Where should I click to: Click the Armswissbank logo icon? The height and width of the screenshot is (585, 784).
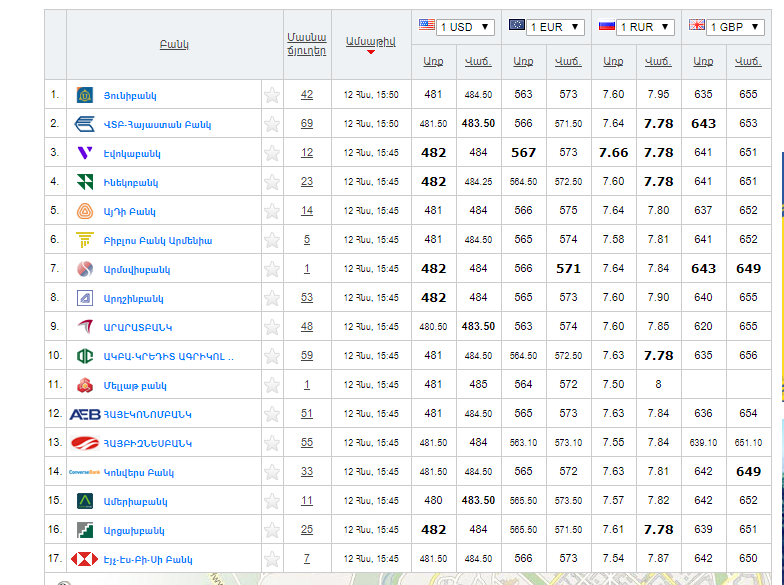pos(84,269)
